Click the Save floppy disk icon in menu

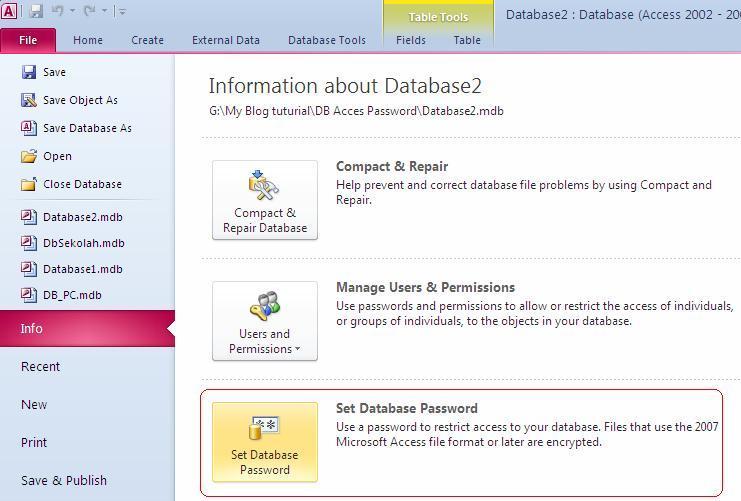click(29, 72)
